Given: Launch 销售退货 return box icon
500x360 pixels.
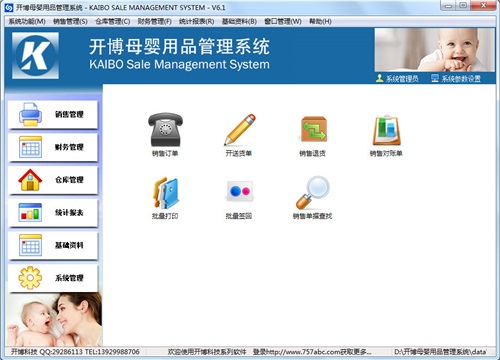Looking at the screenshot, I should [x=313, y=129].
